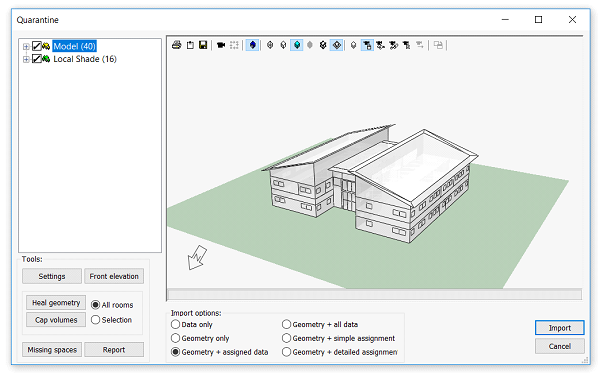Viewport: 603px width, 374px height.
Task: Click the Heal geometry button
Action: pos(56,303)
